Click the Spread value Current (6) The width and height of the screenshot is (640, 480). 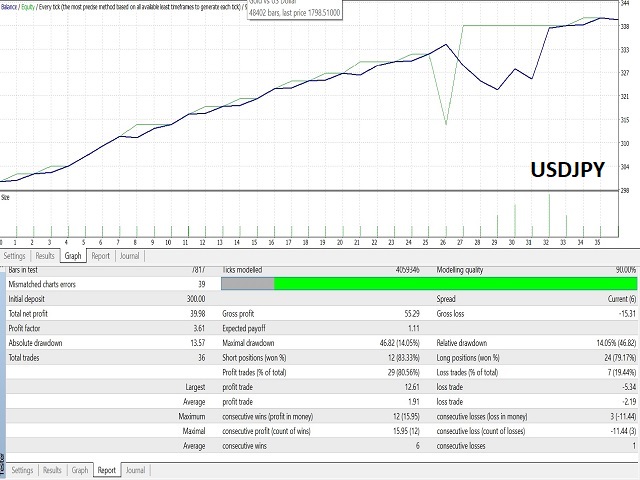click(622, 299)
